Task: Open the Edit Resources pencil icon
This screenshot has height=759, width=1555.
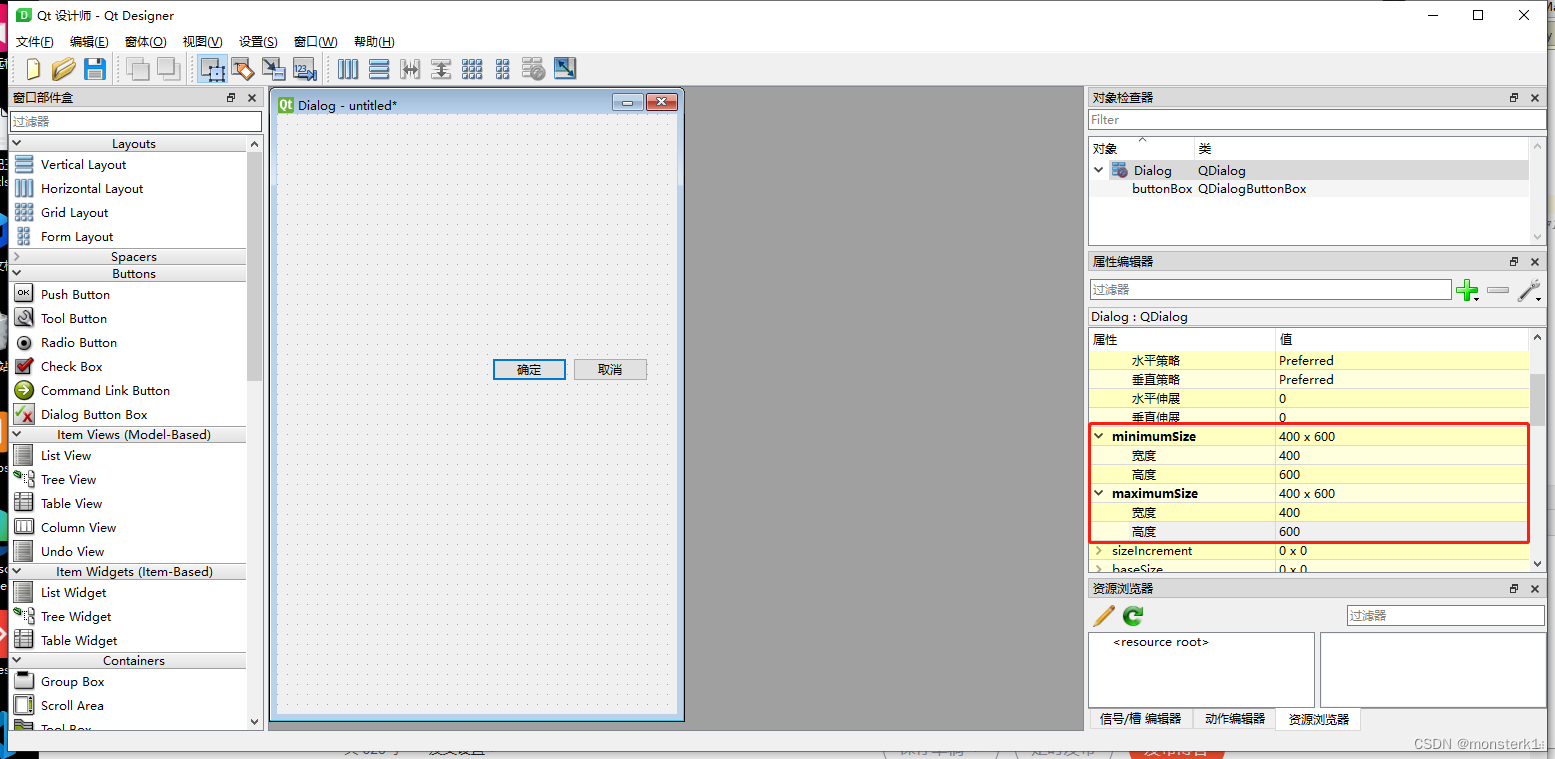Action: click(x=1103, y=616)
